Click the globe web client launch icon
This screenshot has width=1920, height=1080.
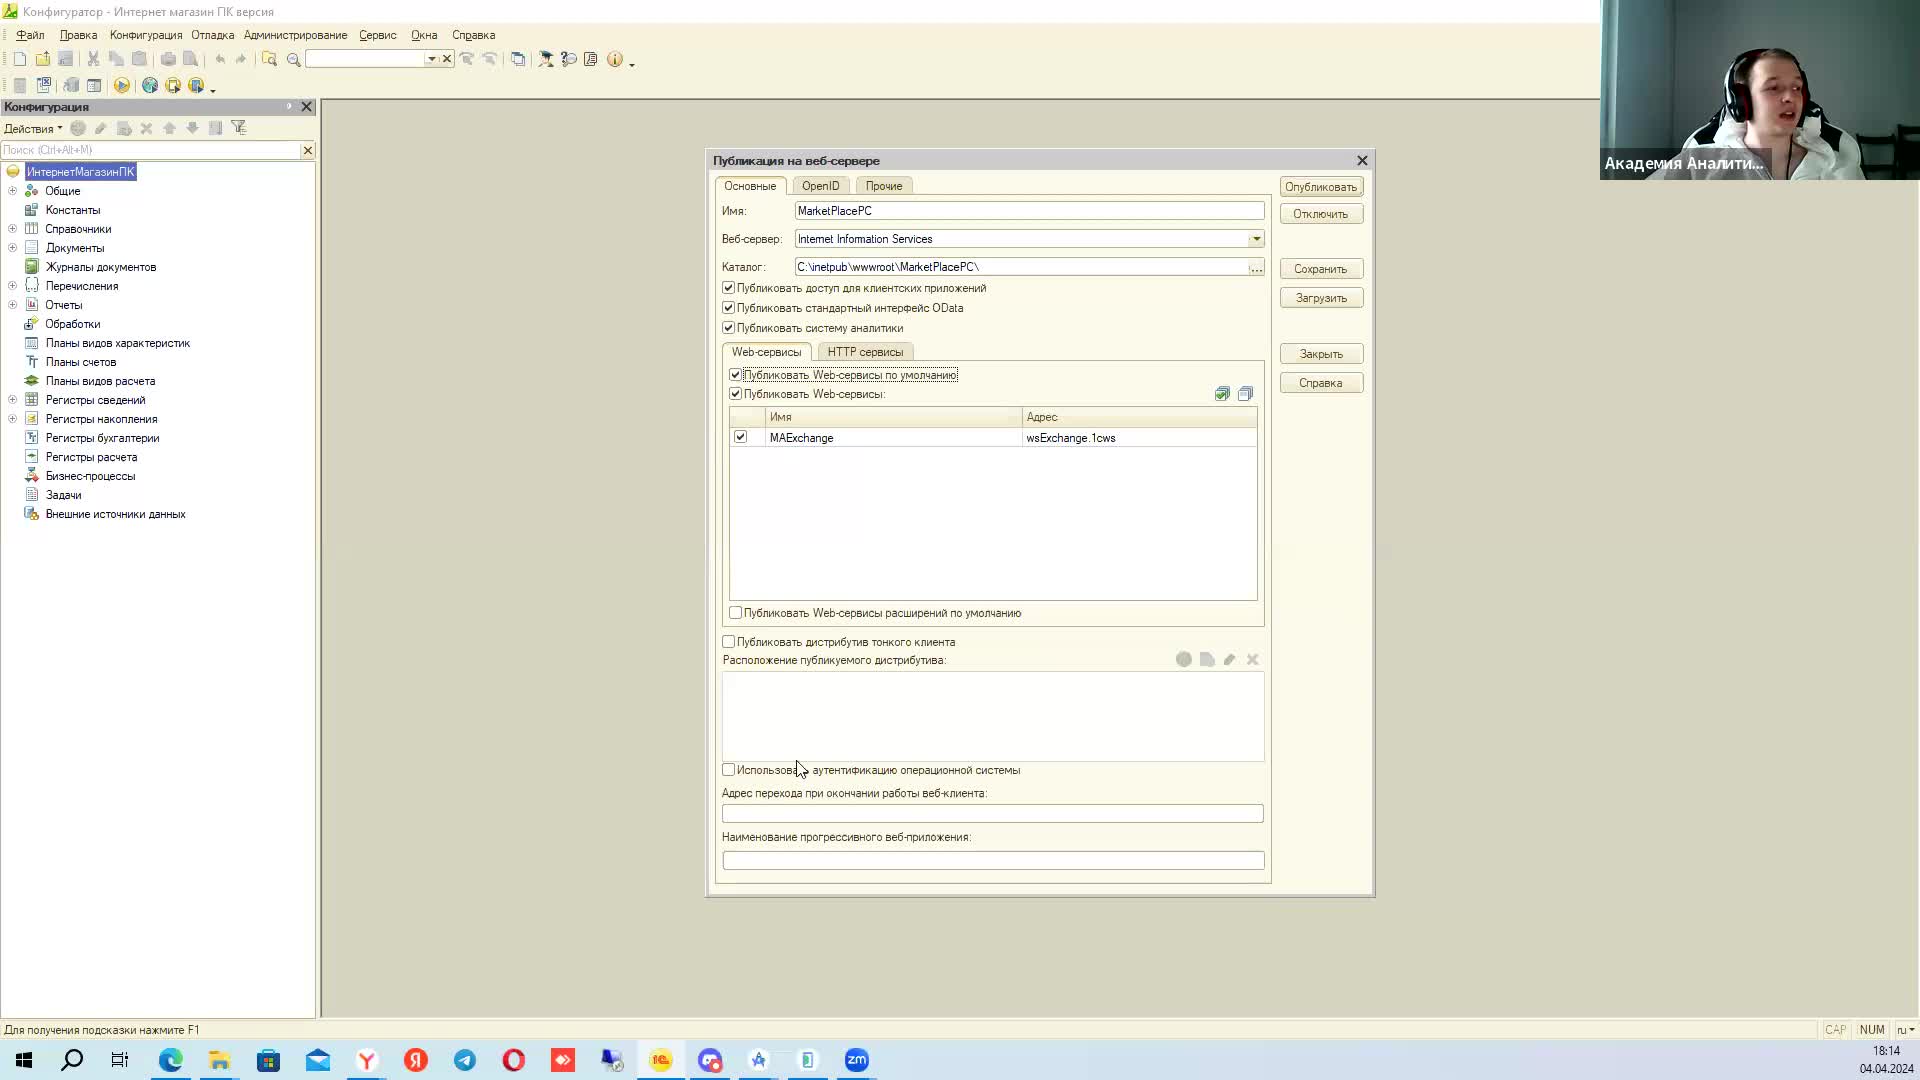click(x=150, y=86)
